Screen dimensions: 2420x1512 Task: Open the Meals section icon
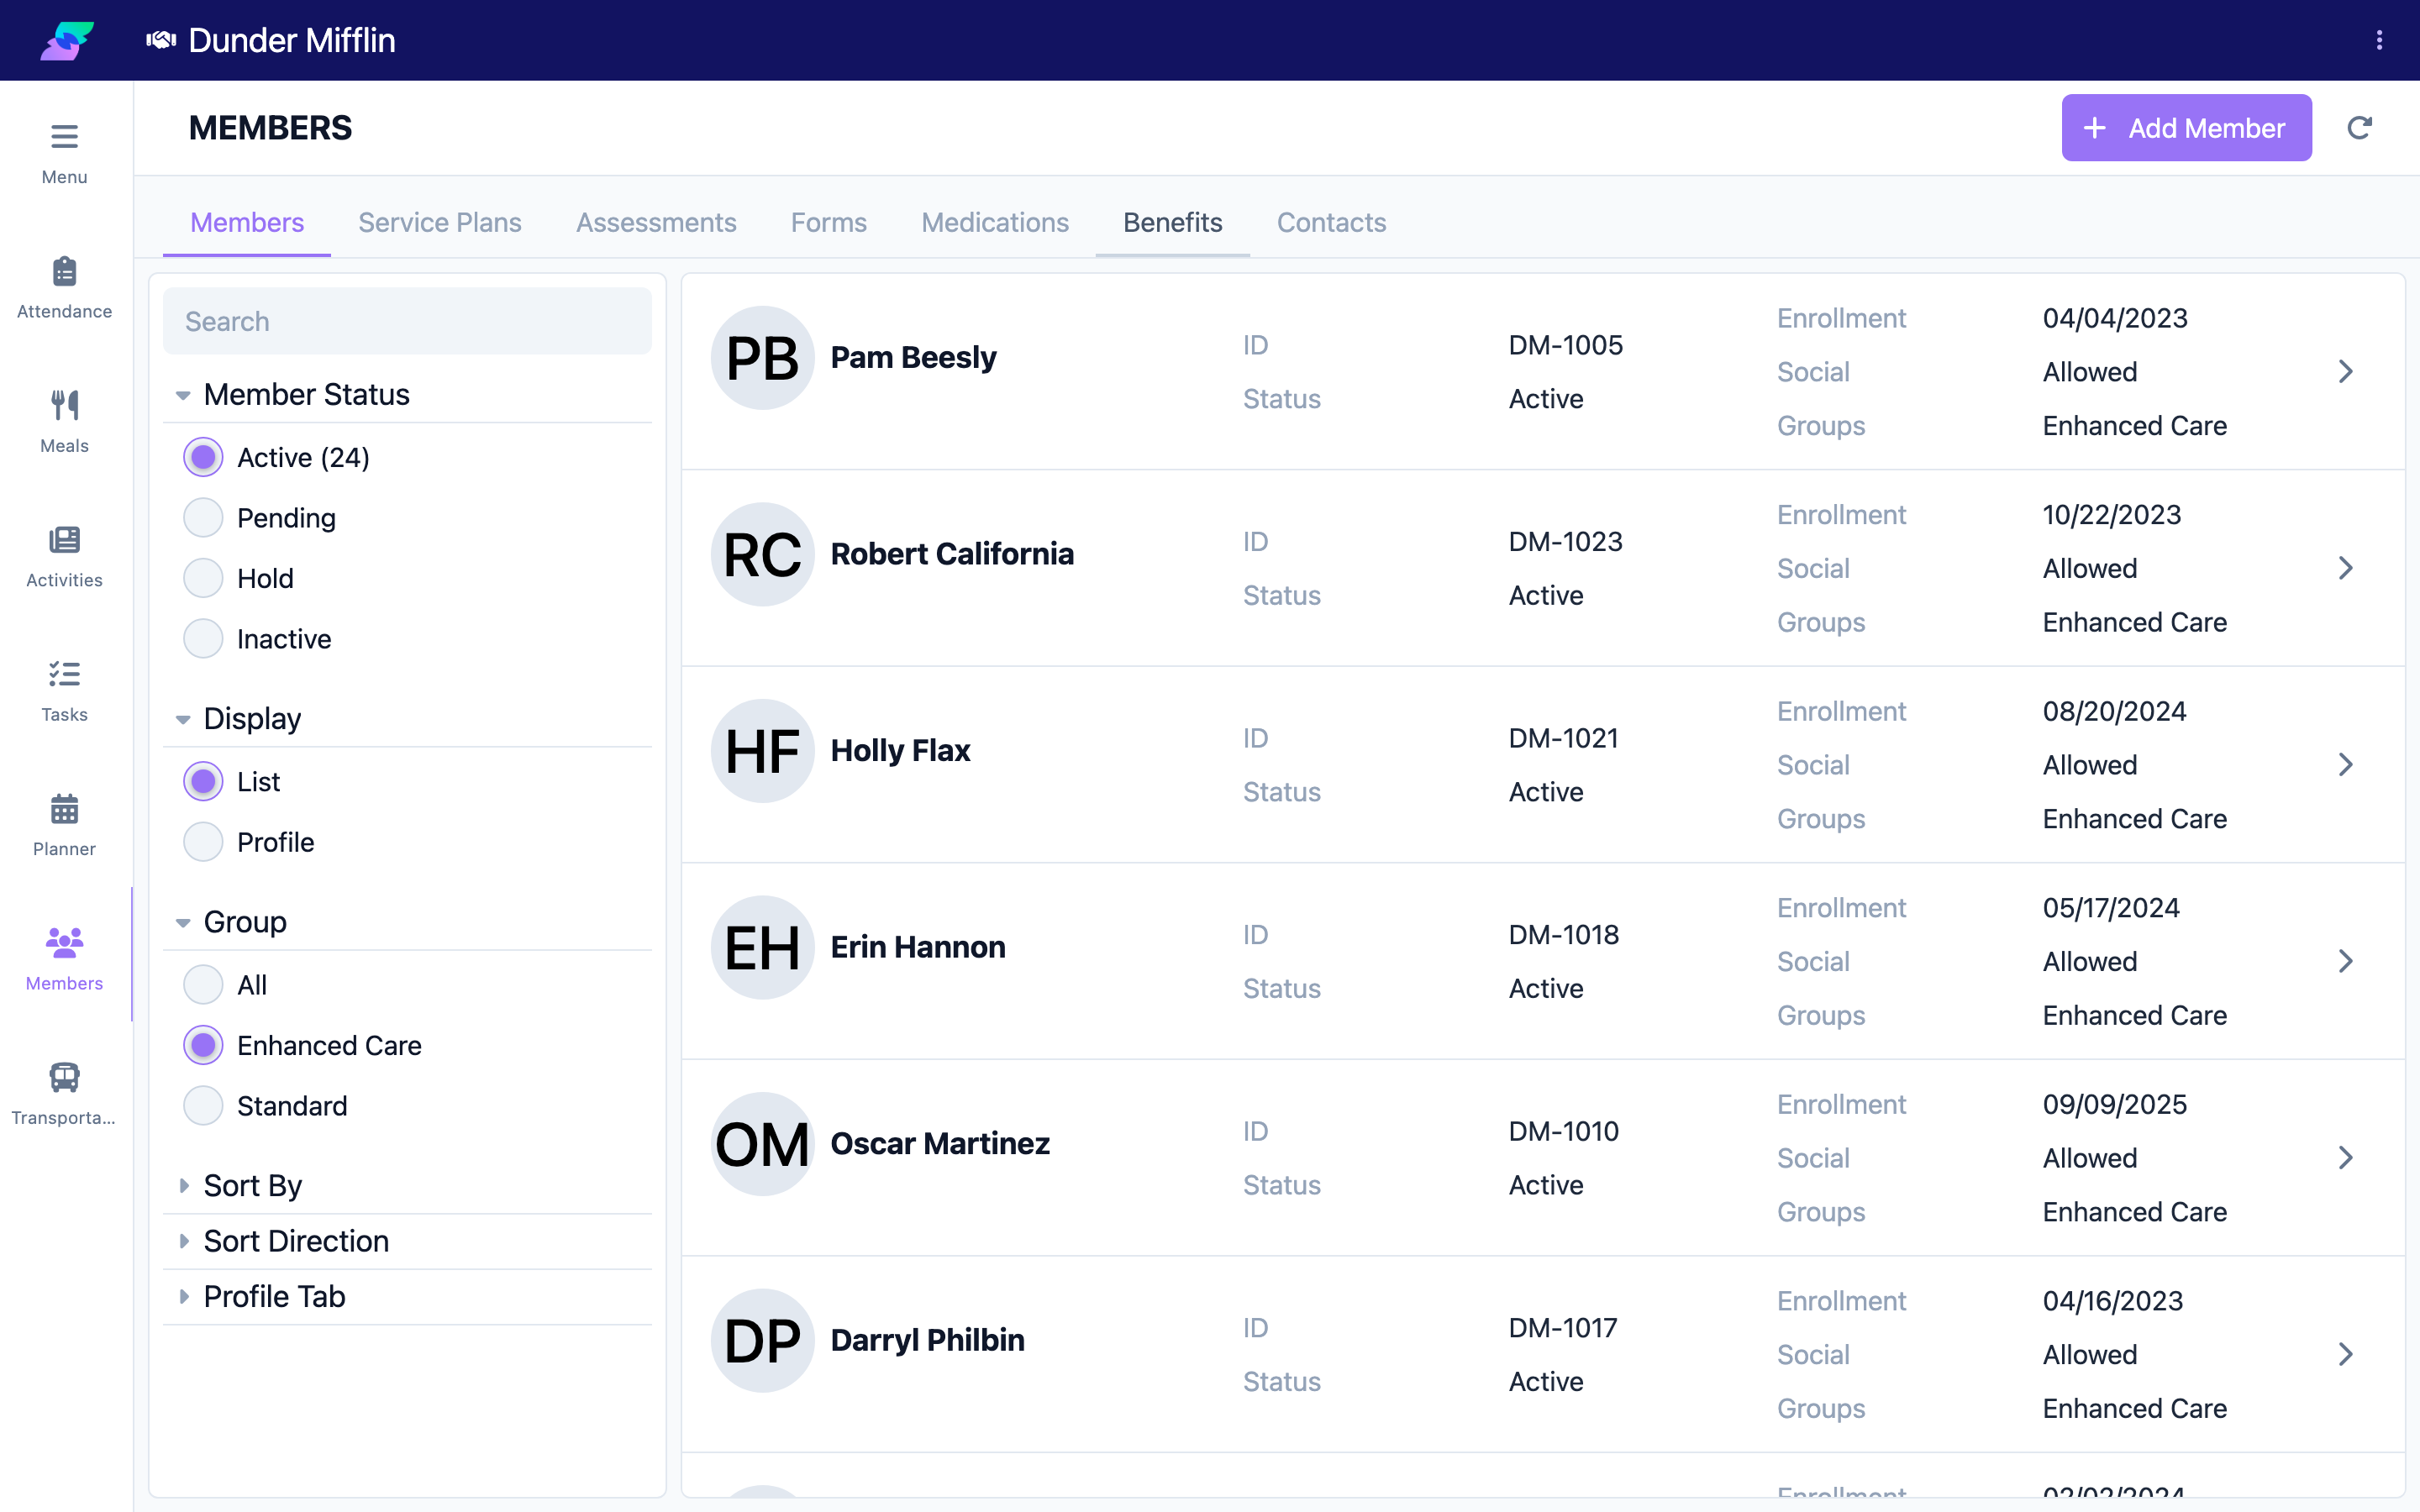tap(64, 405)
